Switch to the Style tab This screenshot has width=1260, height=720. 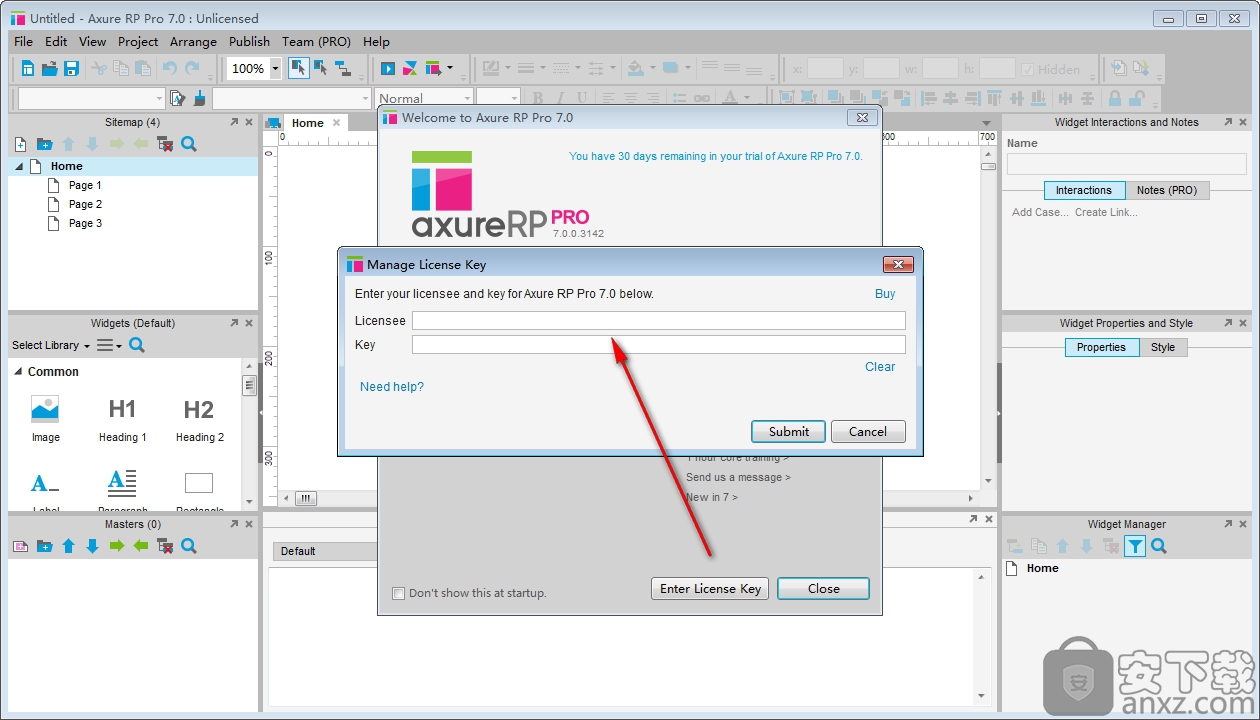coord(1163,347)
